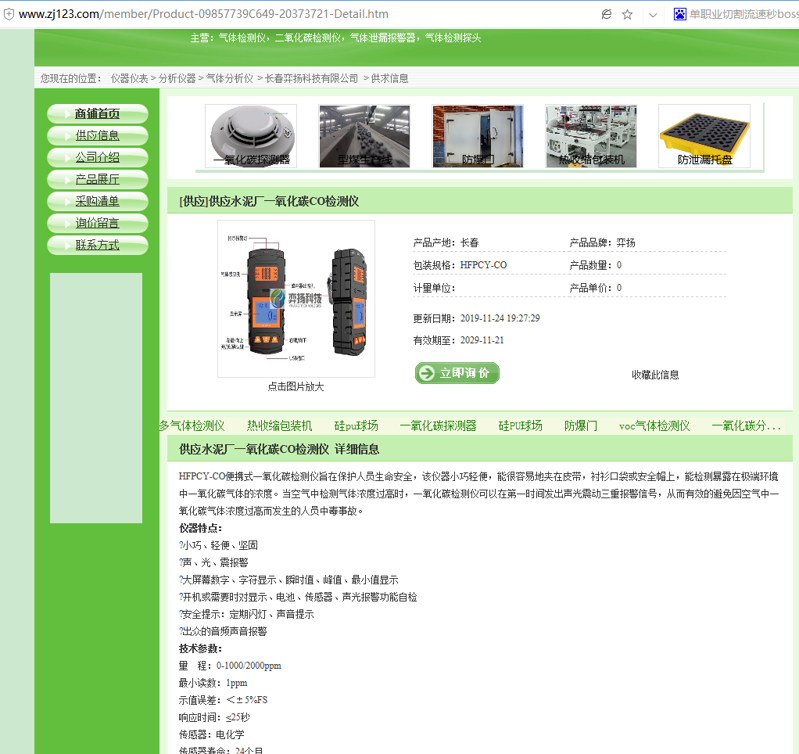Click the 一氧化碳探测器 keyword link
This screenshot has height=754, width=799.
438,426
